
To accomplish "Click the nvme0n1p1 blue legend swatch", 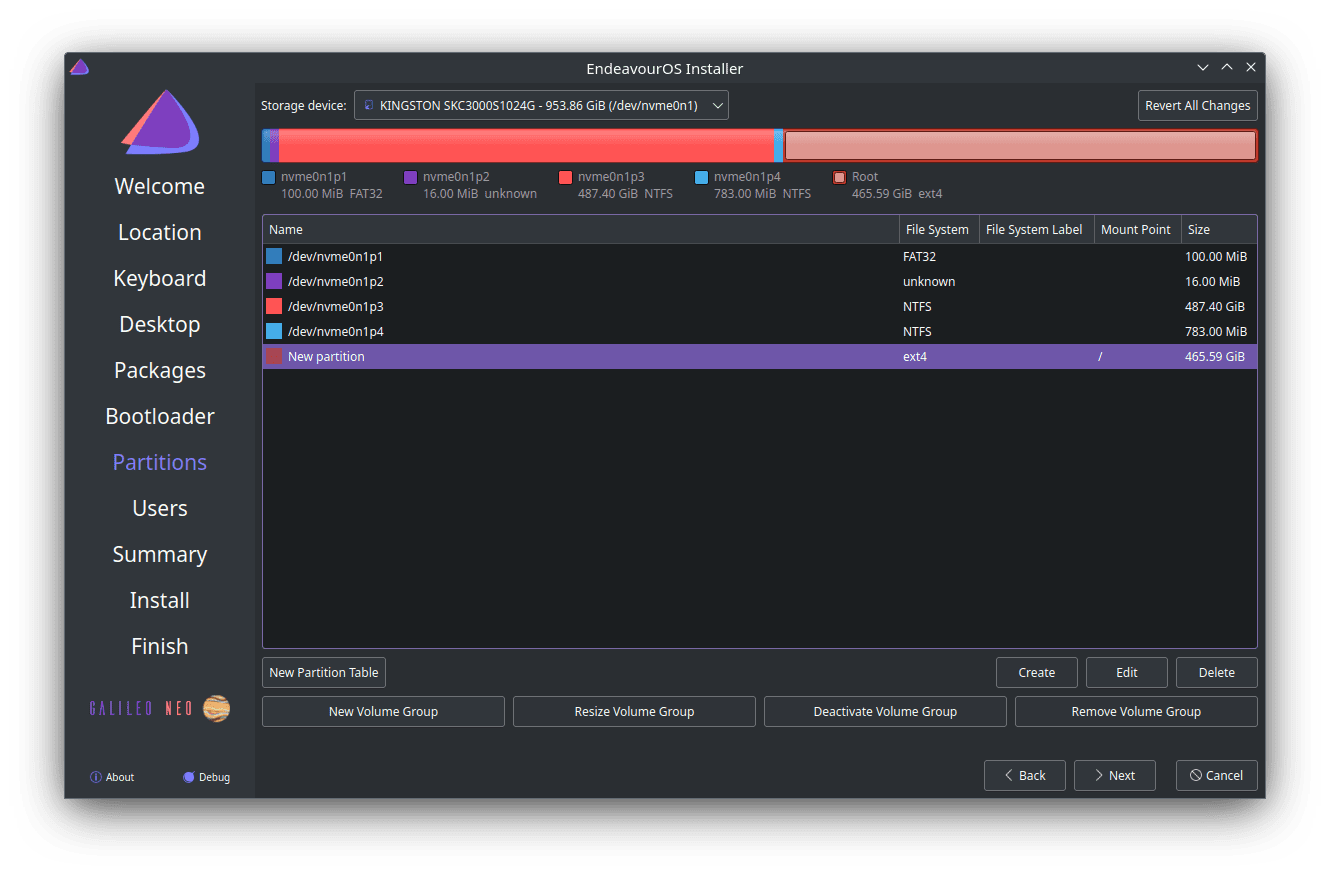I will coord(268,177).
